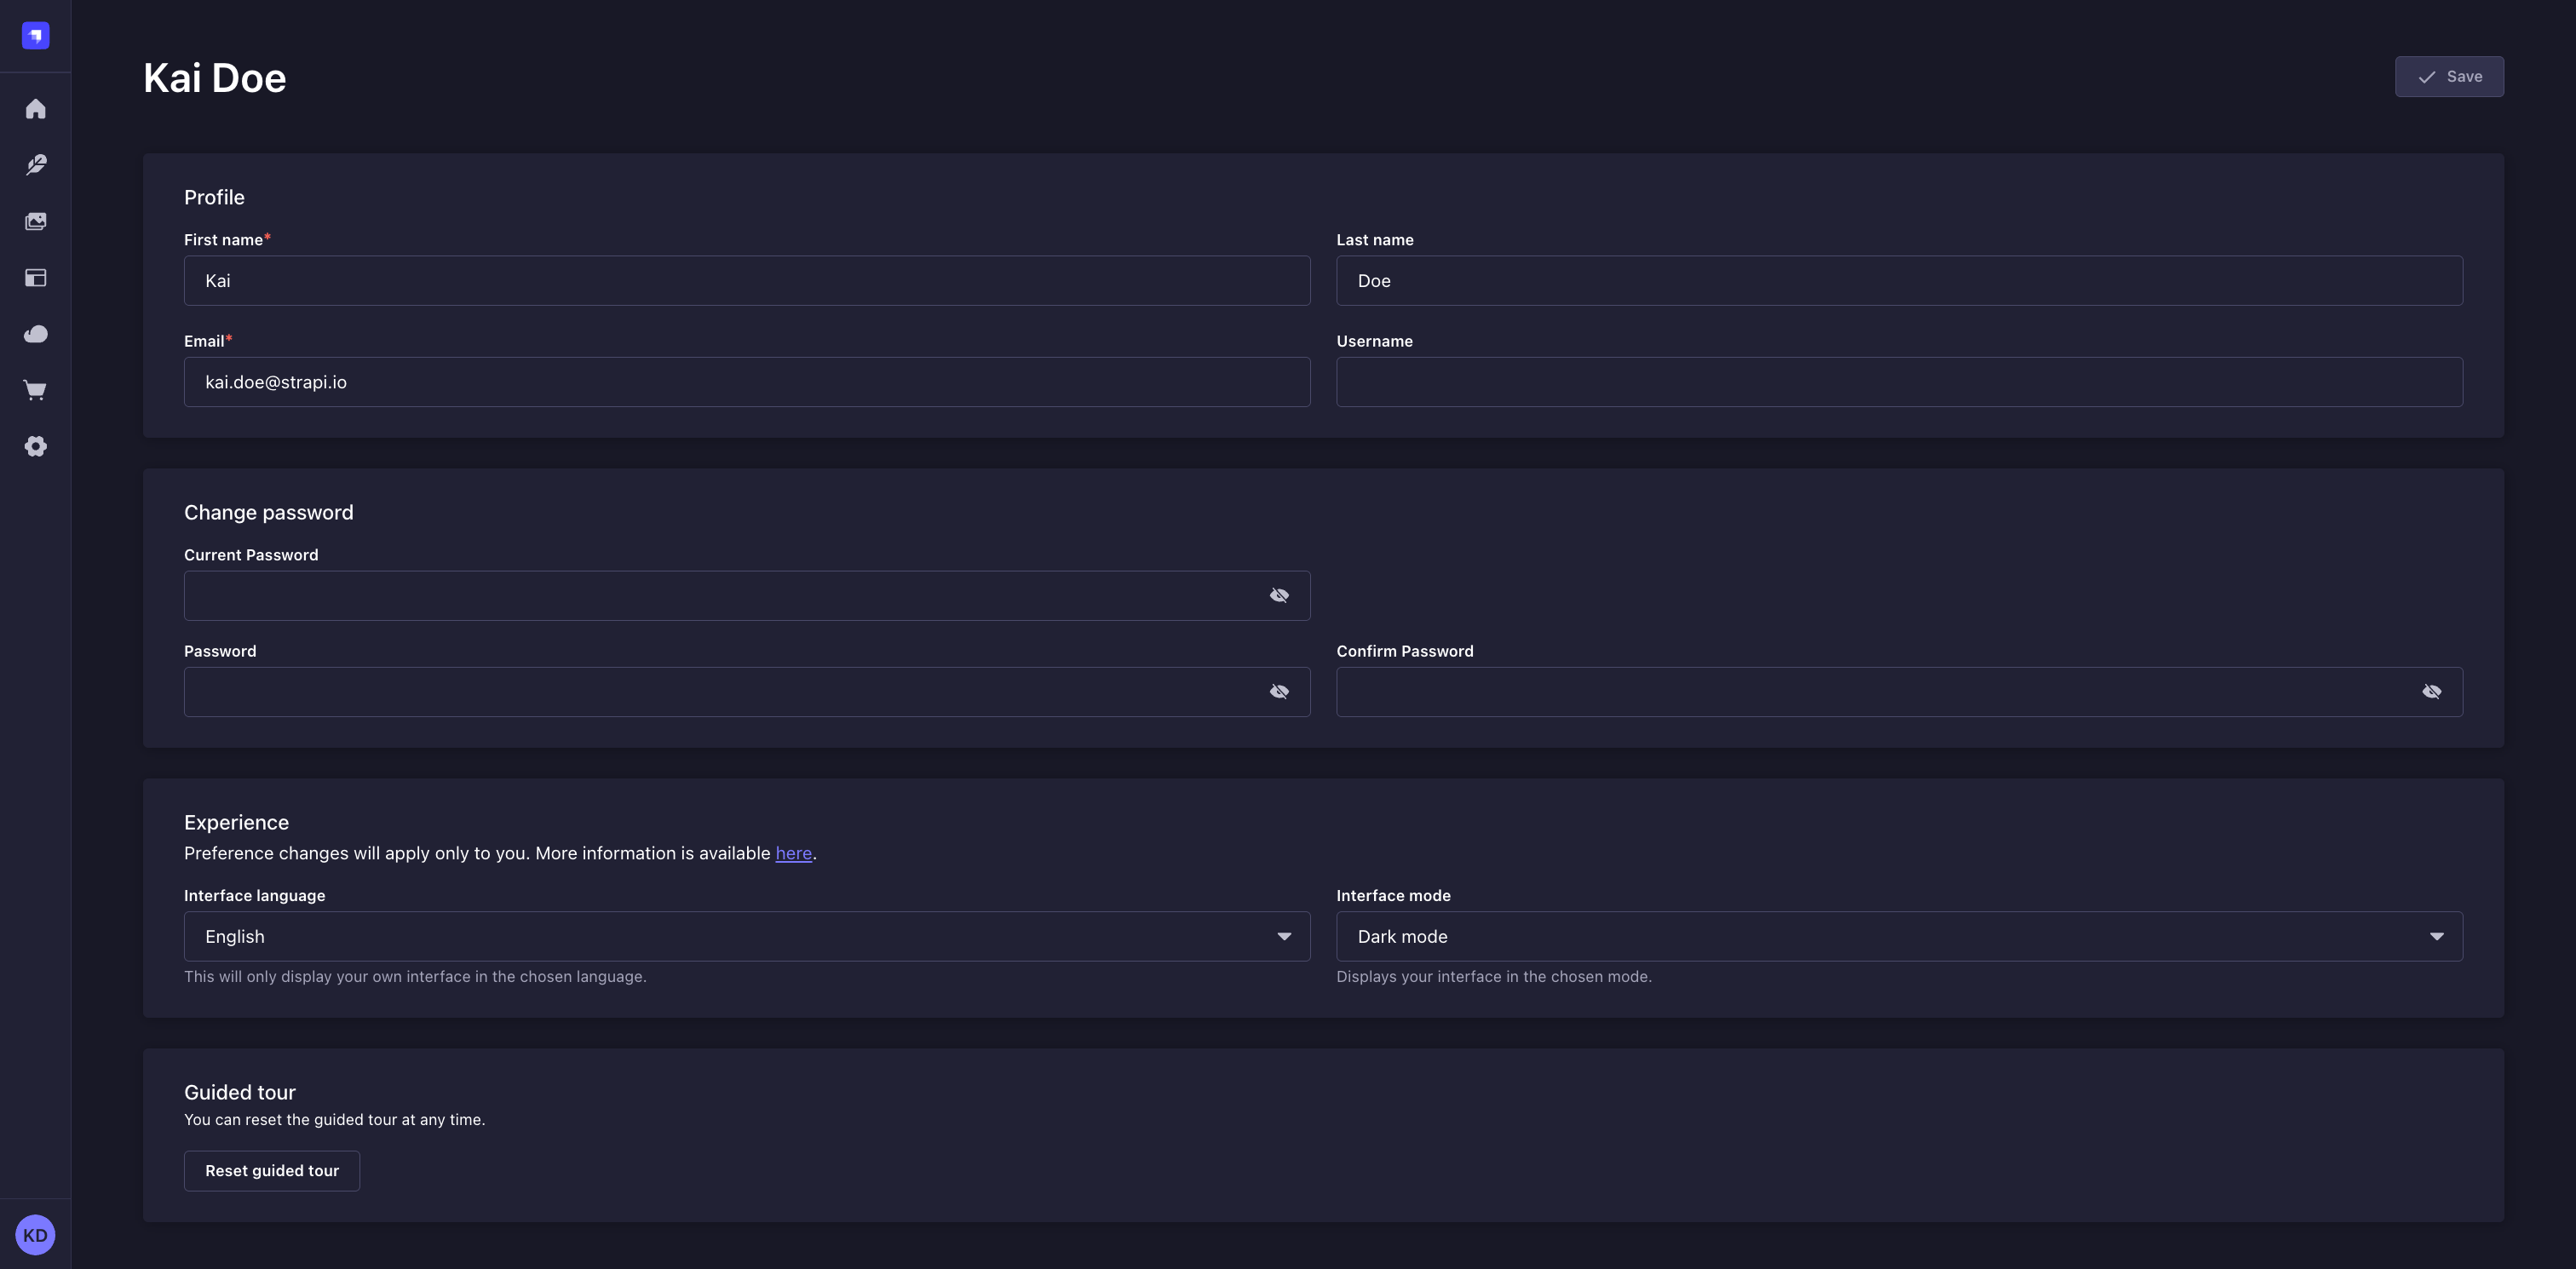Open the Settings gear icon
Viewport: 2576px width, 1269px height.
(35, 446)
